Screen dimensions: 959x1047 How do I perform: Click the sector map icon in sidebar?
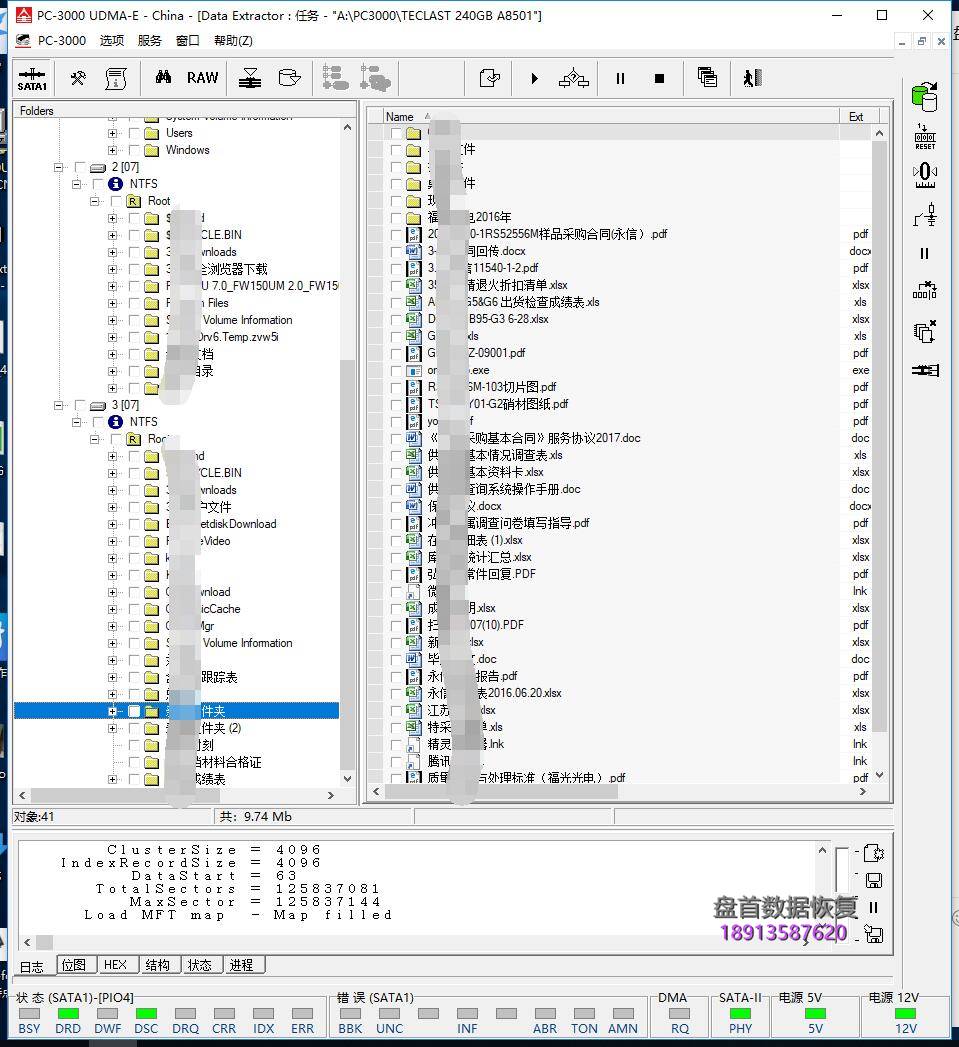click(925, 291)
